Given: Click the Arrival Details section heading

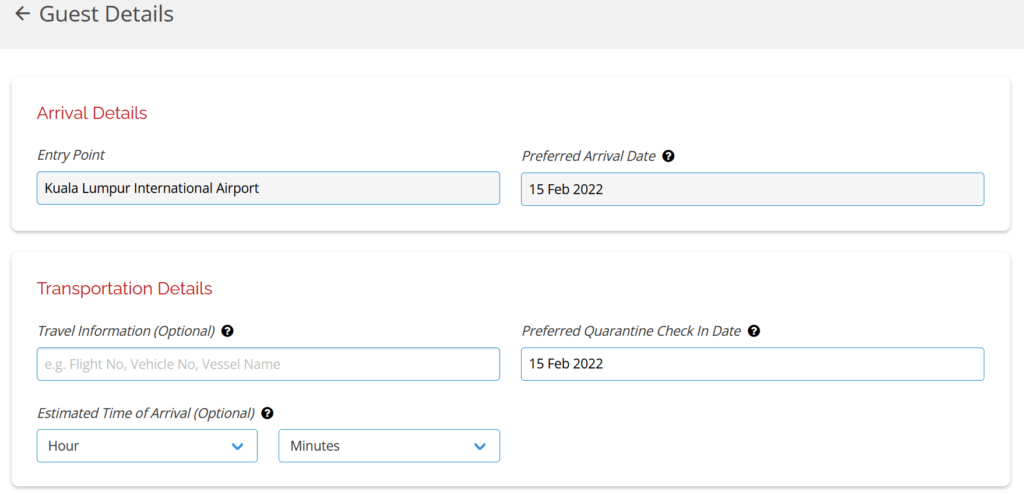Looking at the screenshot, I should click(92, 113).
